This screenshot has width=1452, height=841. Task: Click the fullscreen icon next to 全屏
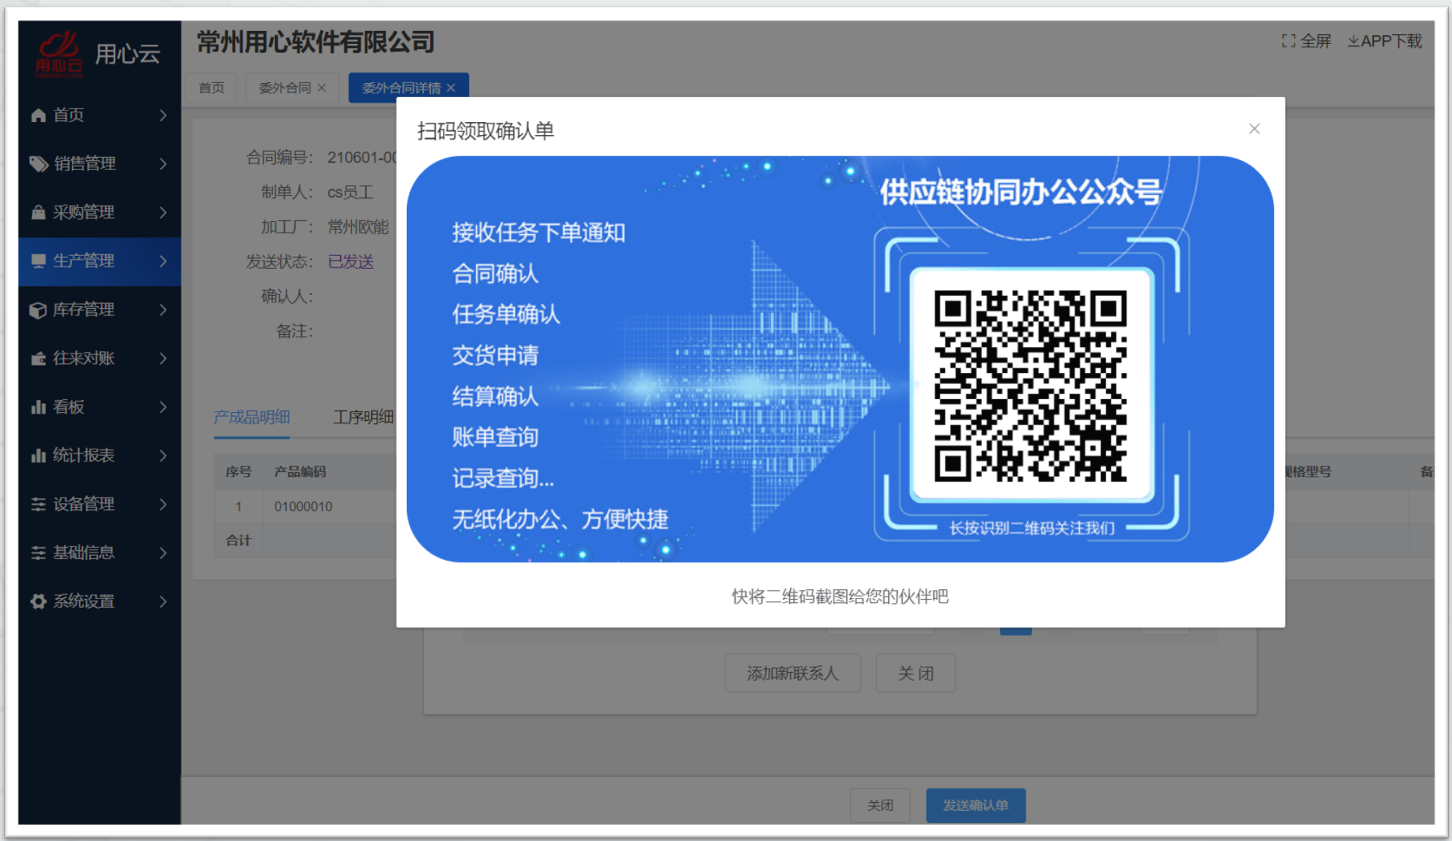pos(1288,41)
